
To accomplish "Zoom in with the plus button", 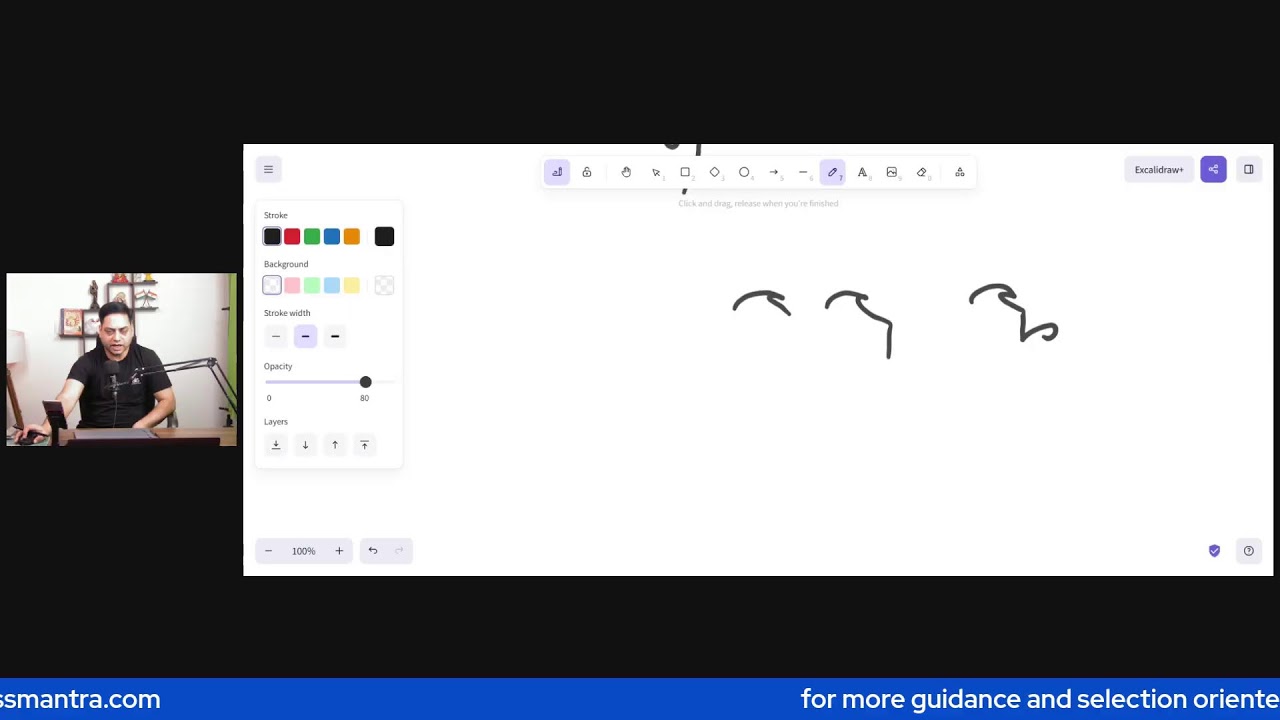I will click(339, 551).
